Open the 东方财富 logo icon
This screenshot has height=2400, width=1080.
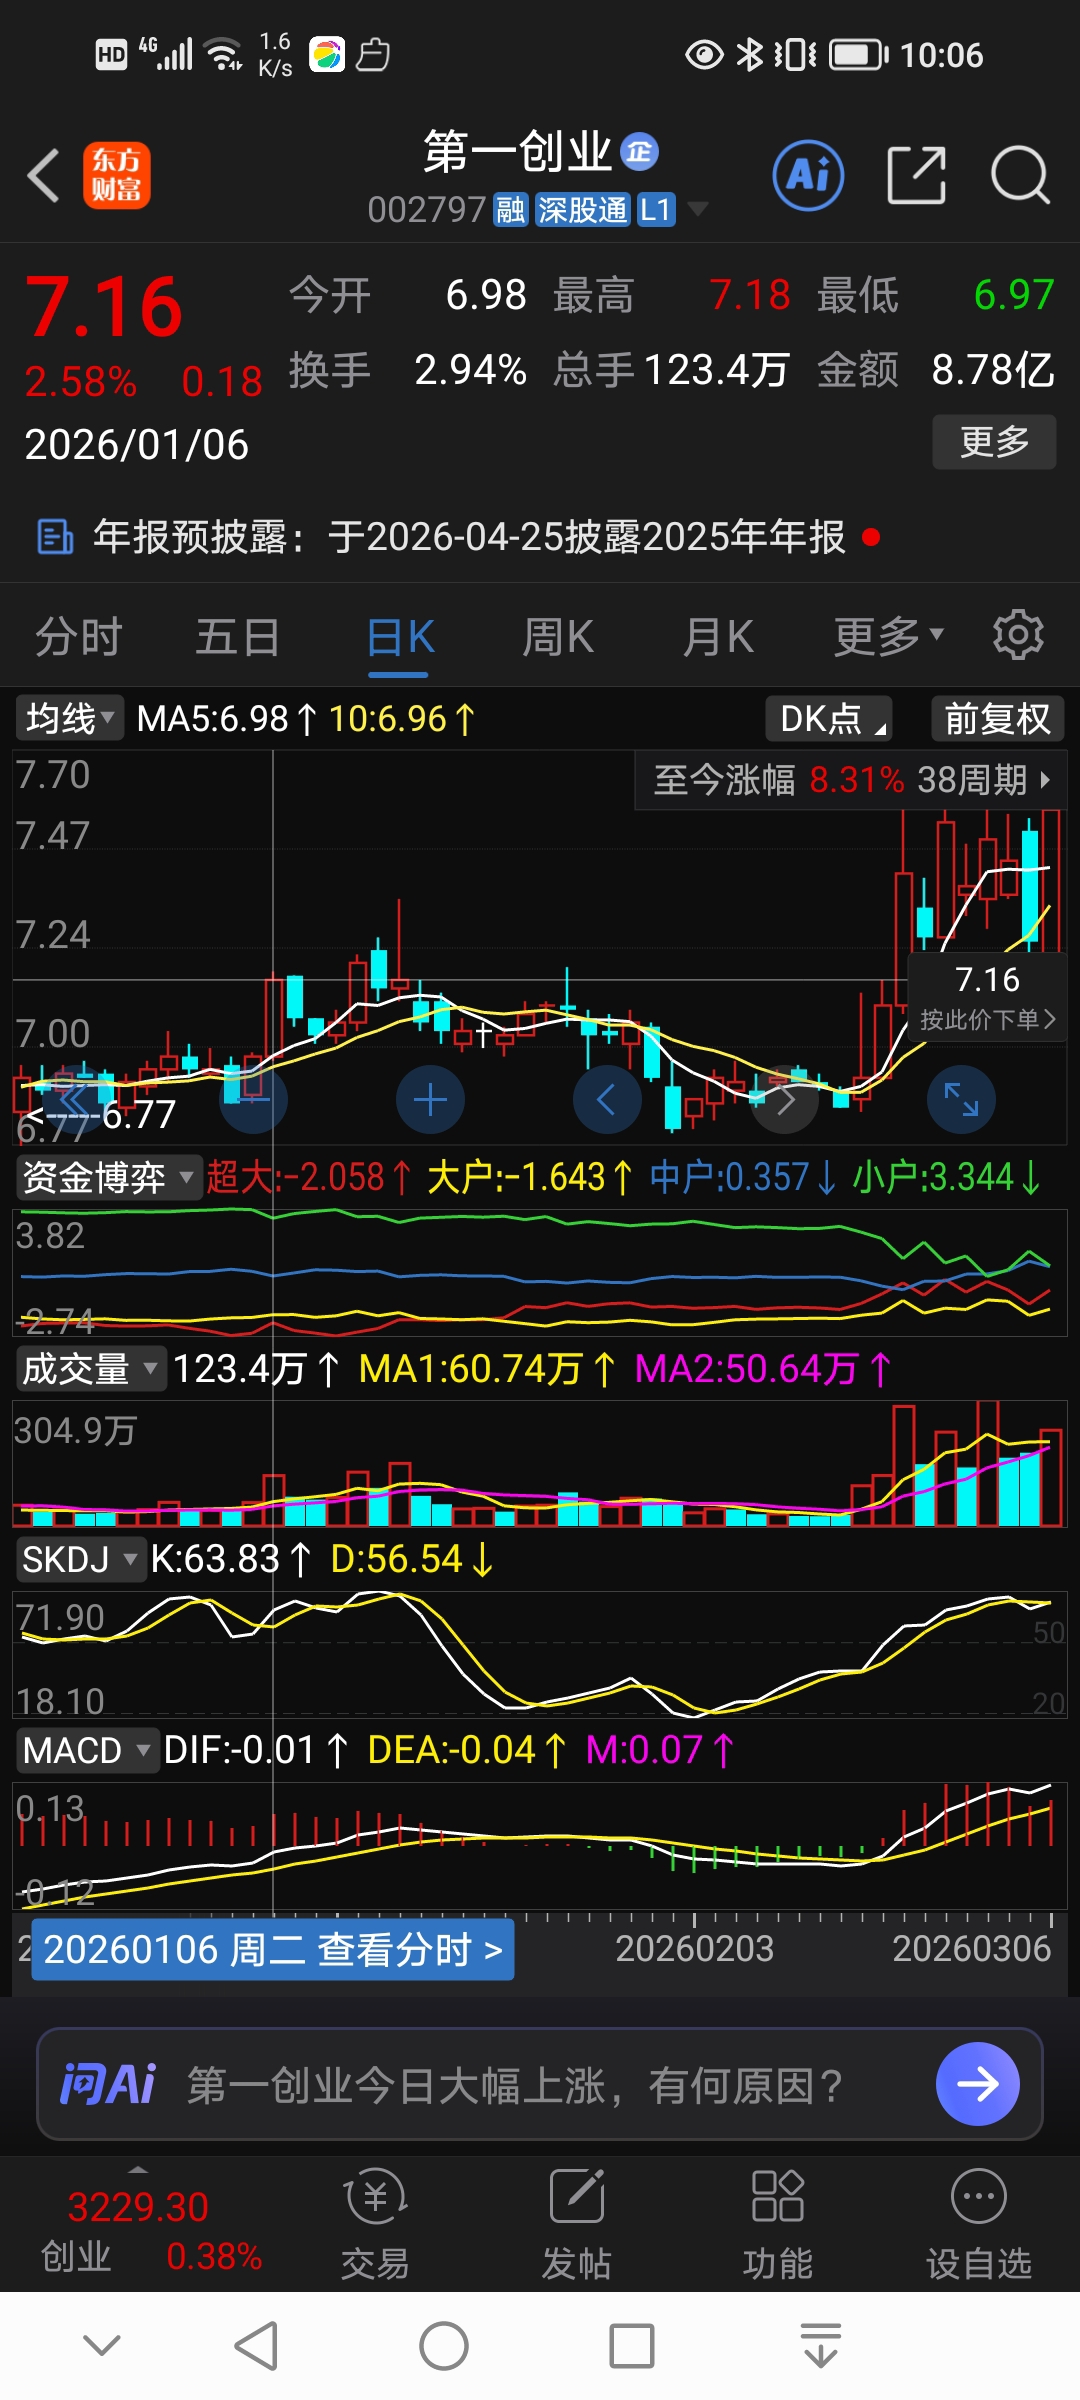click(x=117, y=175)
